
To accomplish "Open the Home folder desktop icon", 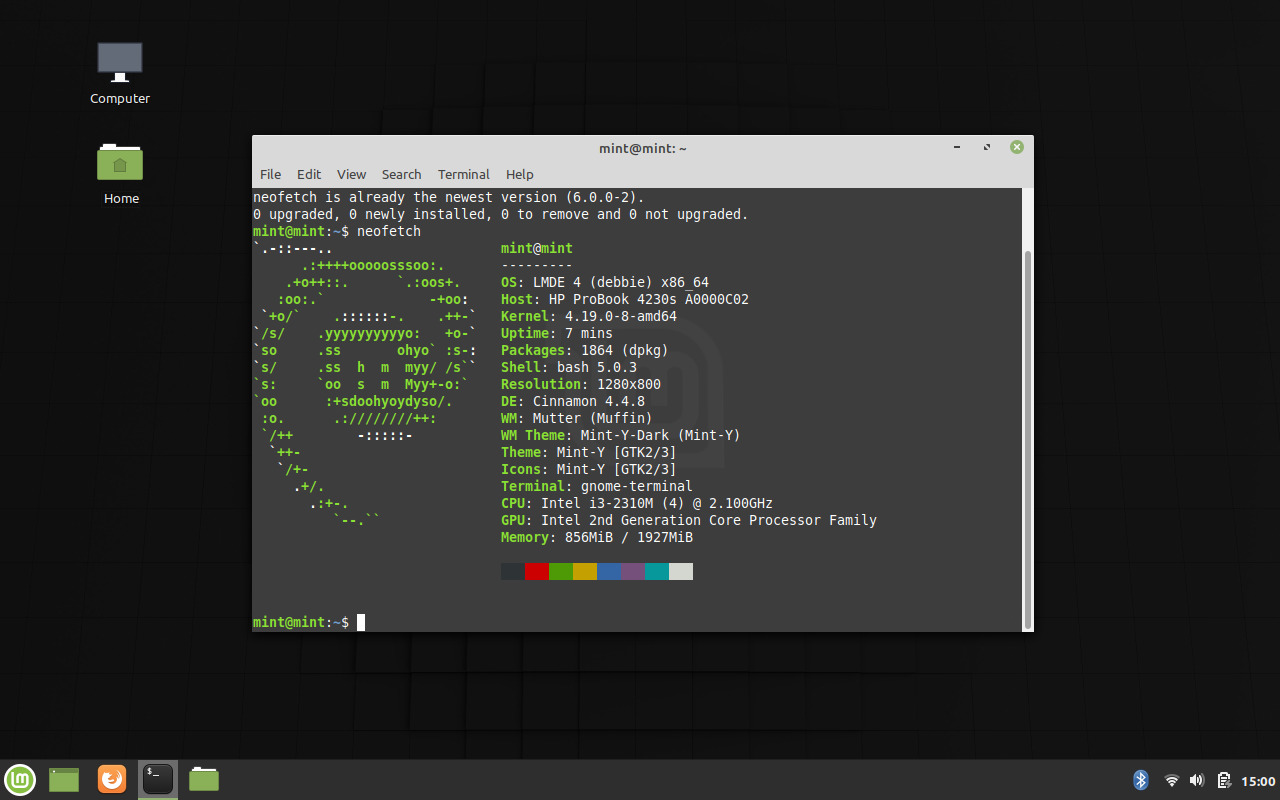I will click(120, 173).
